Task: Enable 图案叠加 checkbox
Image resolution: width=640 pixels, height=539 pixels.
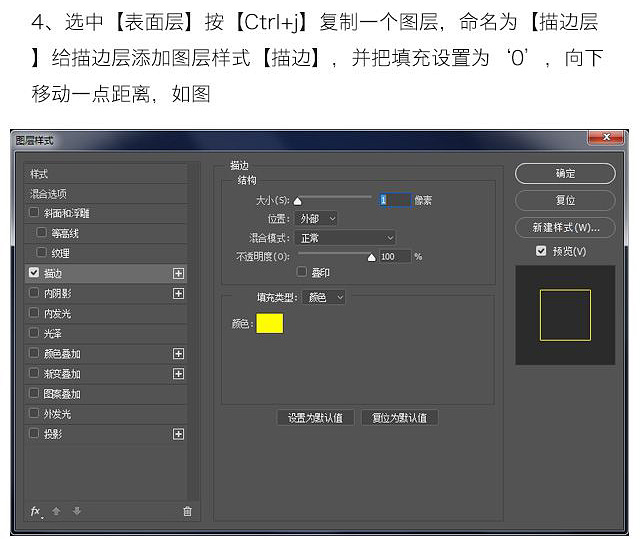Action: pyautogui.click(x=34, y=393)
